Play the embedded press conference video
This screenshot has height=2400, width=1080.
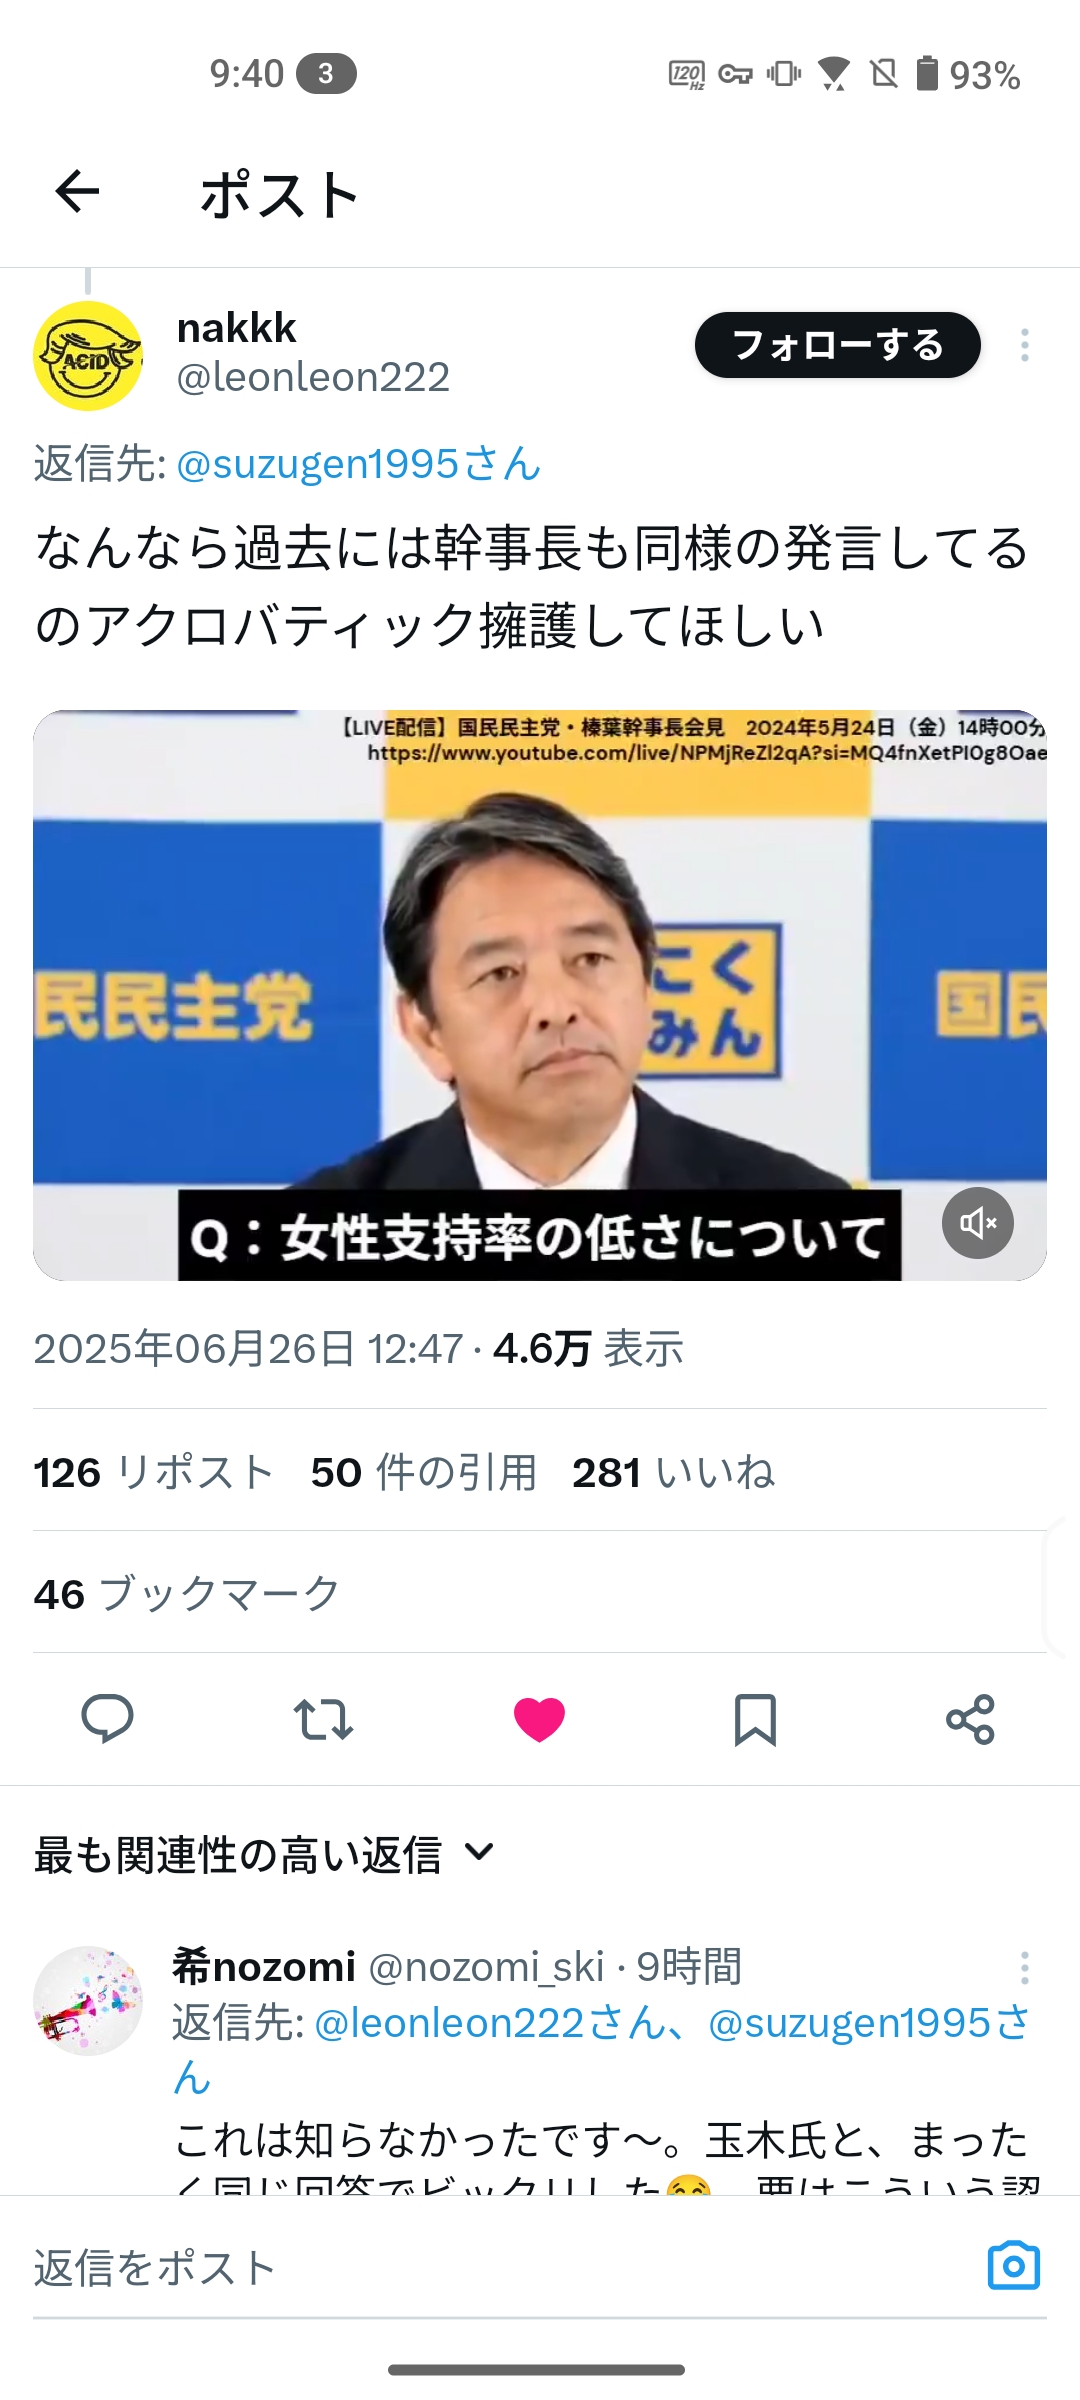539,995
